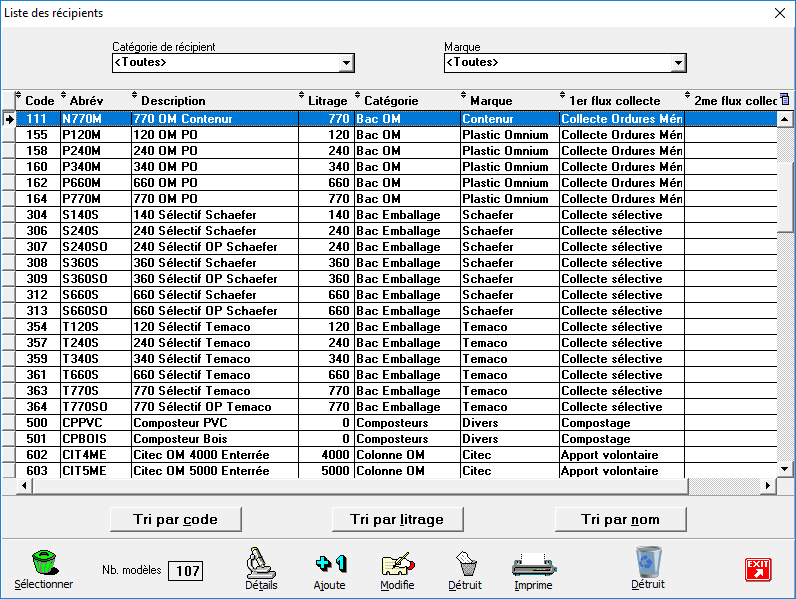Select '660 Sélectif Temaco' description
Screen dimensions: 796x599
click(x=215, y=375)
